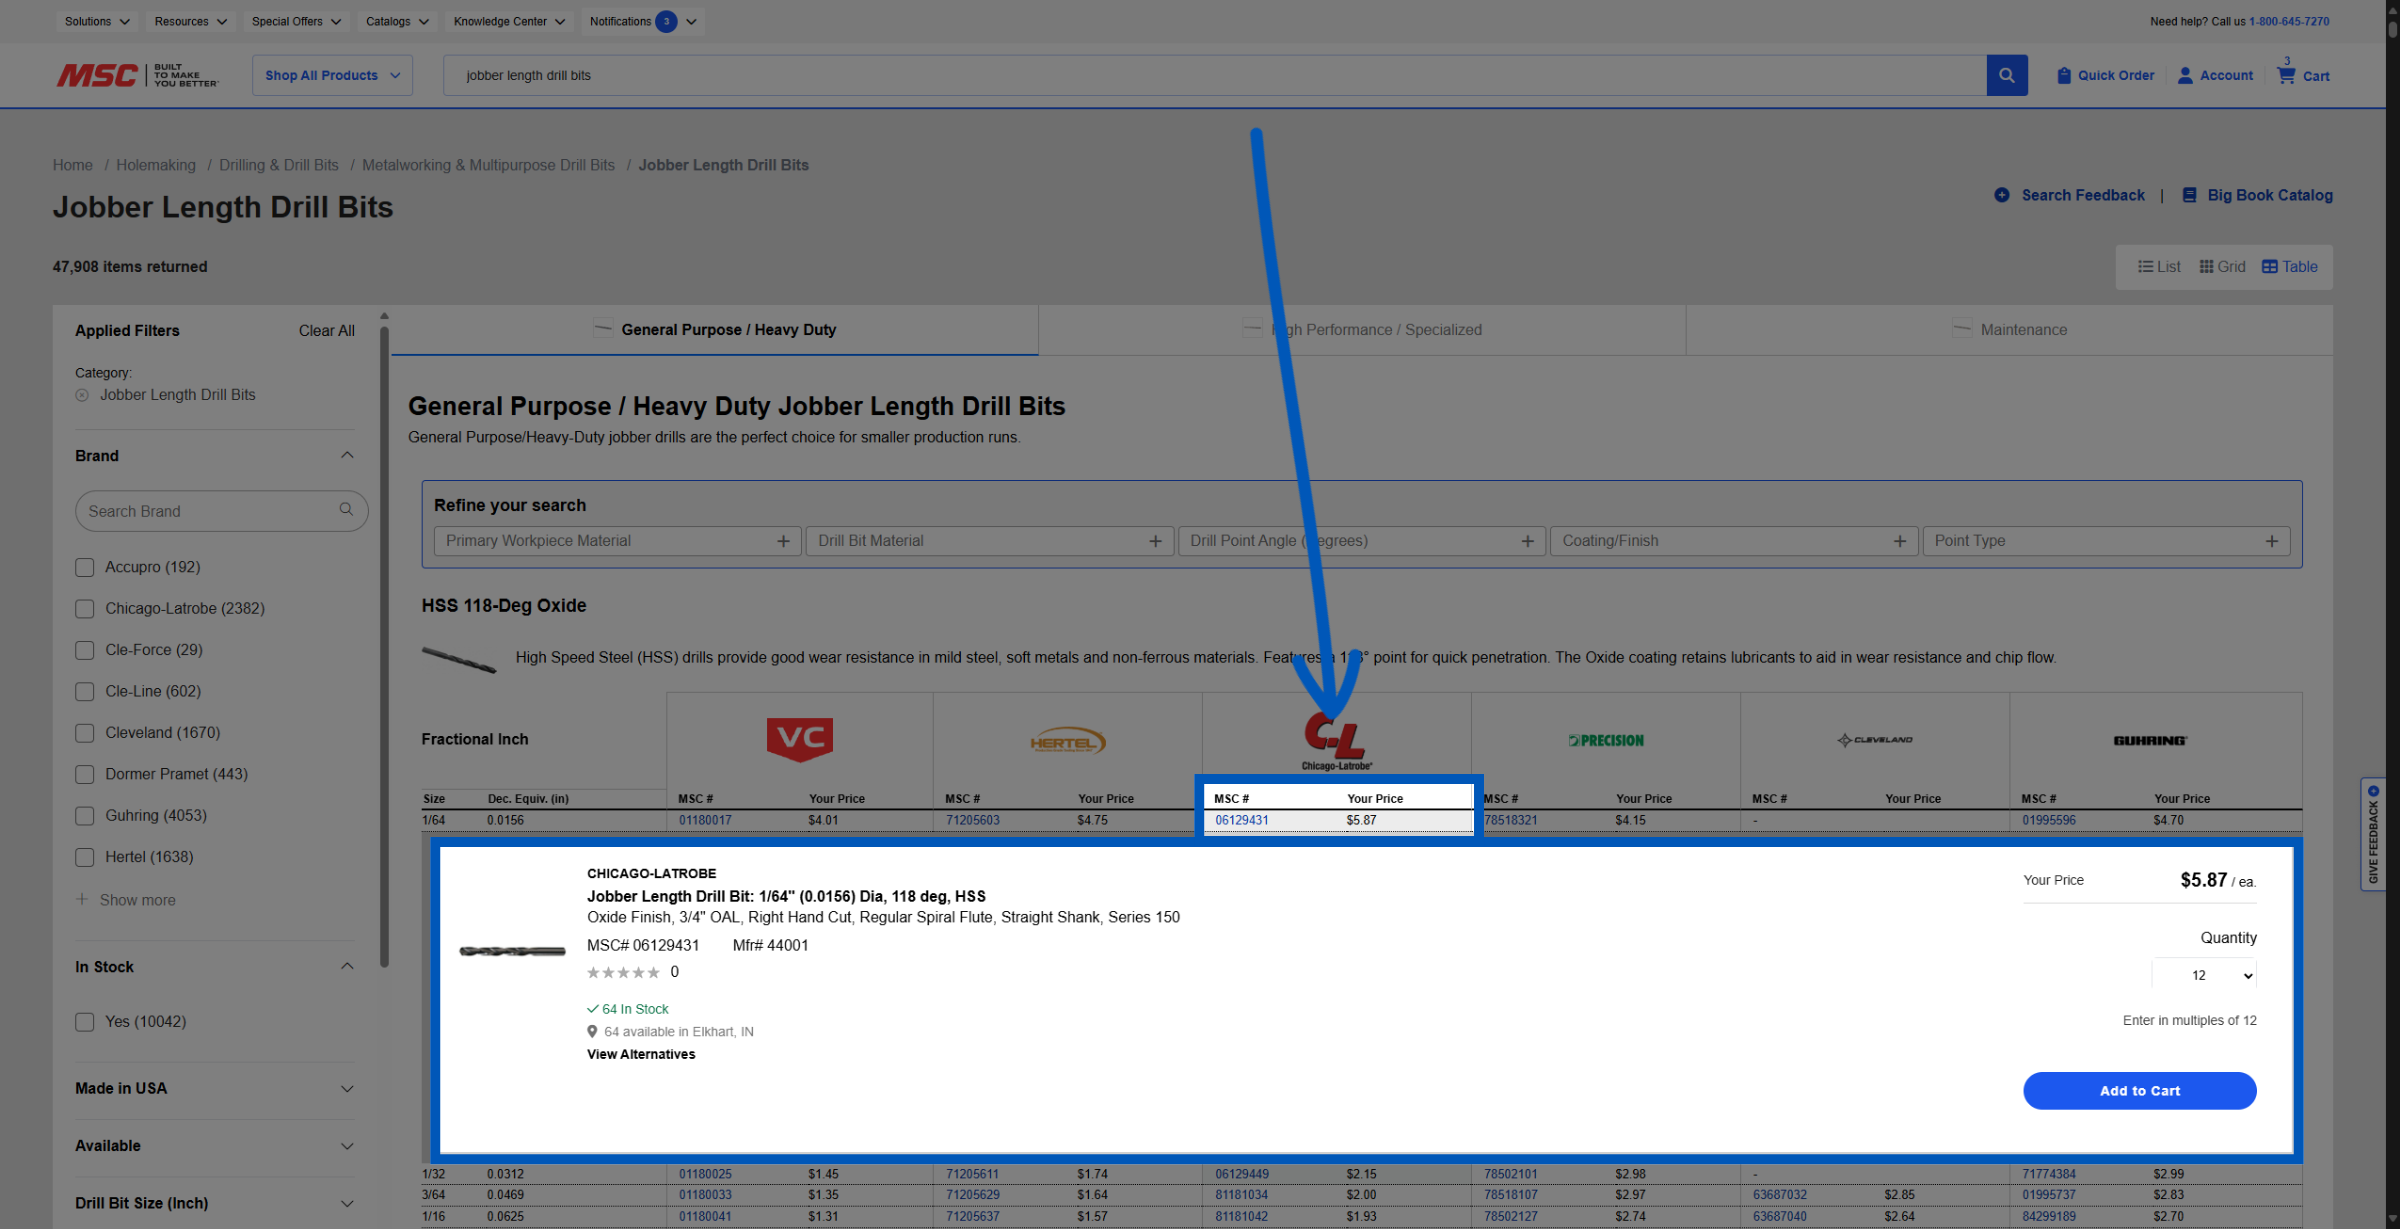
Task: Click the Precision brand logo
Action: (x=1606, y=741)
